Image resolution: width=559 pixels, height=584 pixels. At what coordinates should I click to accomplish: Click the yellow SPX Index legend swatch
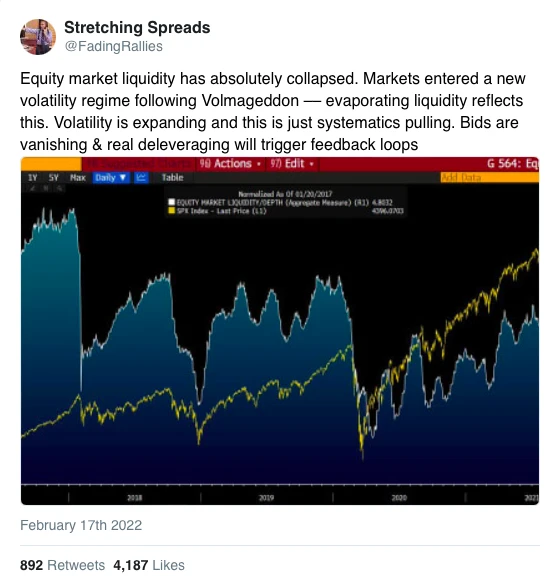172,211
